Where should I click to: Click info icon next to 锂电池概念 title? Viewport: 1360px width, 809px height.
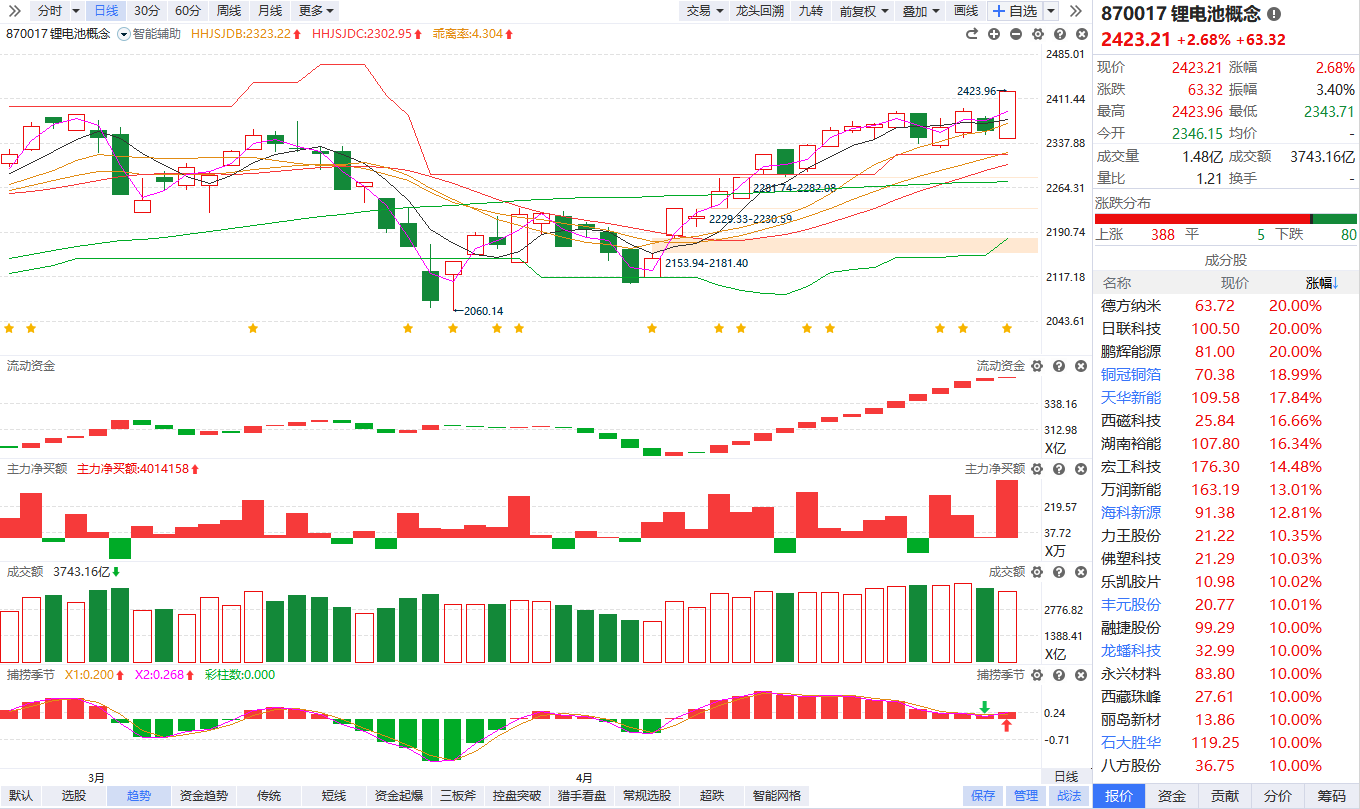pyautogui.click(x=1273, y=14)
